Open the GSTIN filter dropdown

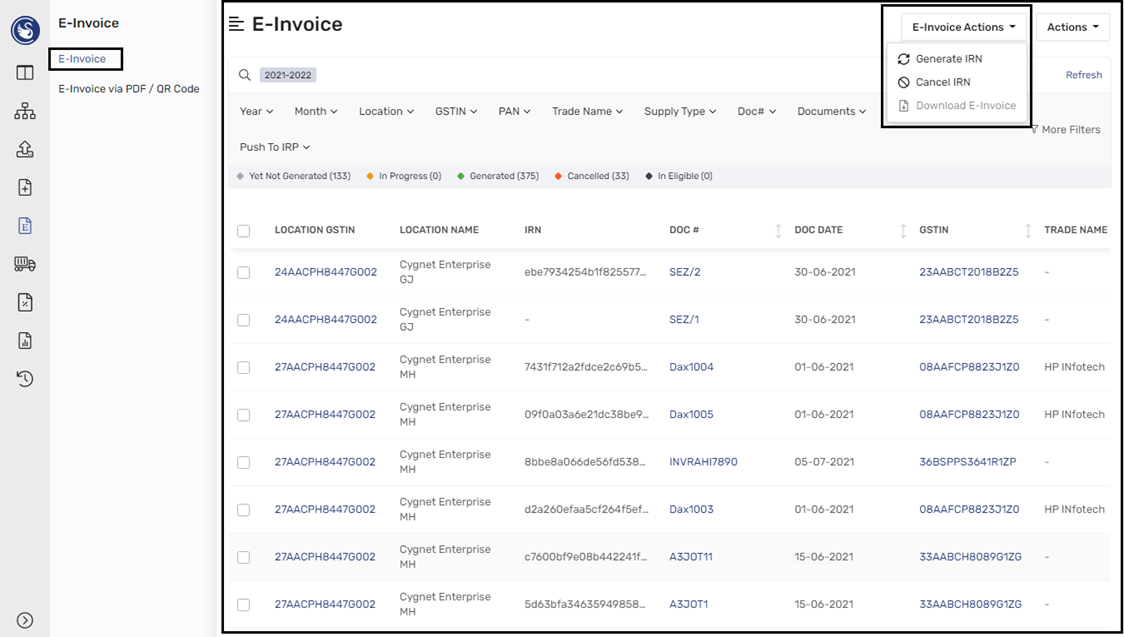[x=456, y=111]
